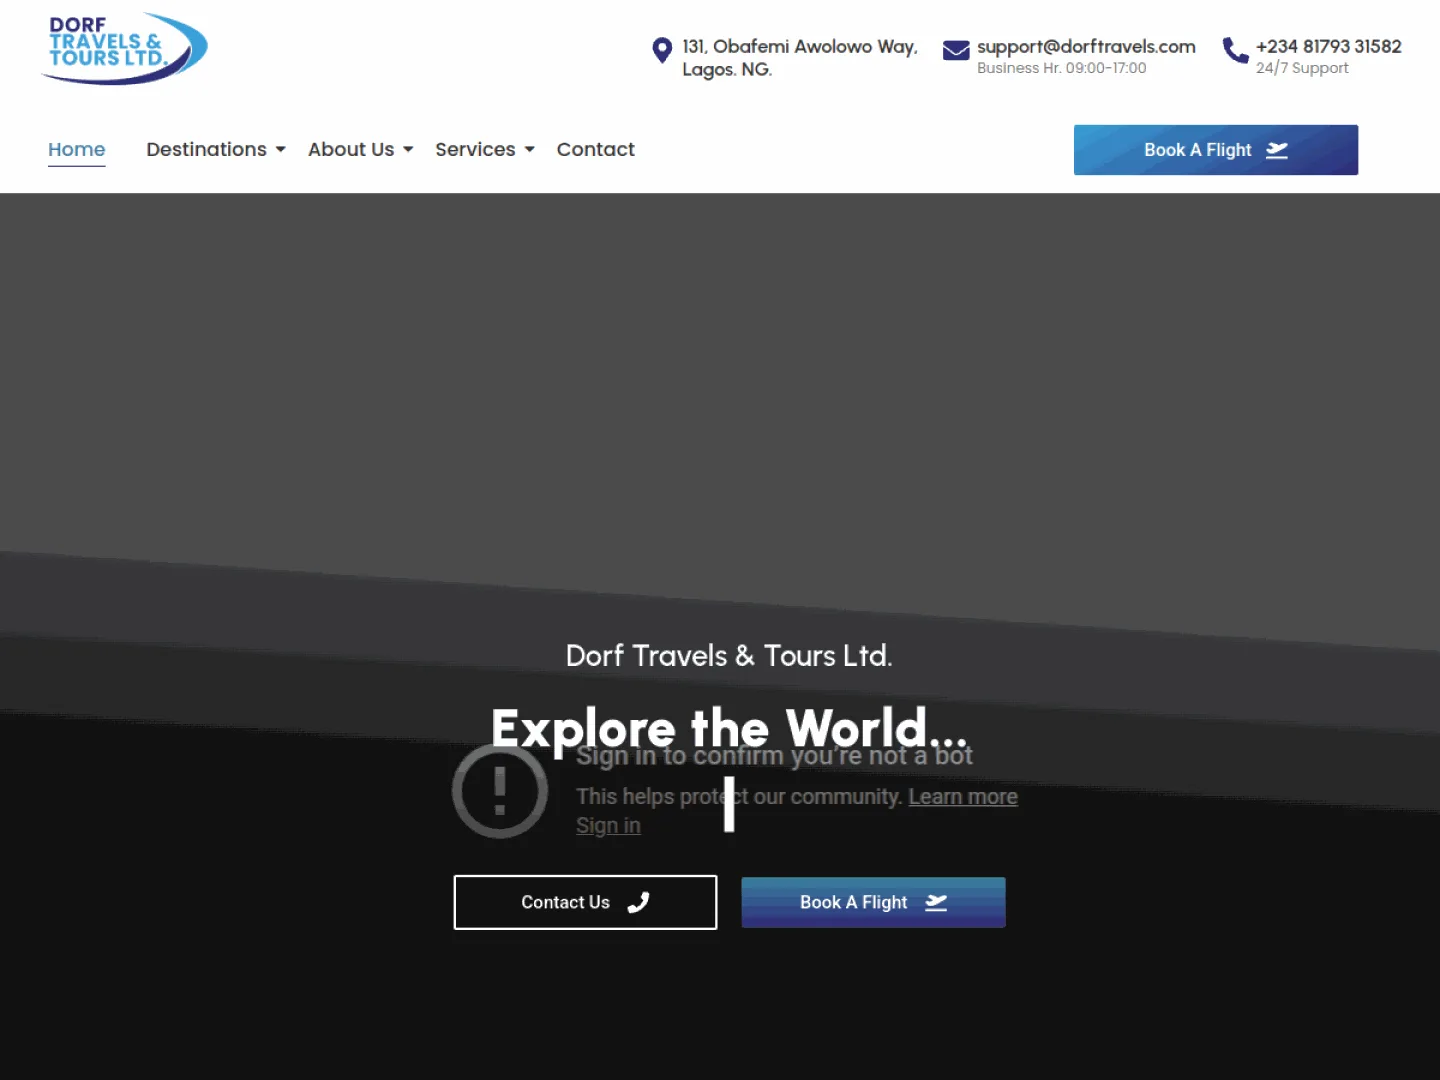The image size is (1440, 1080).
Task: Expand the Destinations dropdown arrow
Action: (x=281, y=150)
